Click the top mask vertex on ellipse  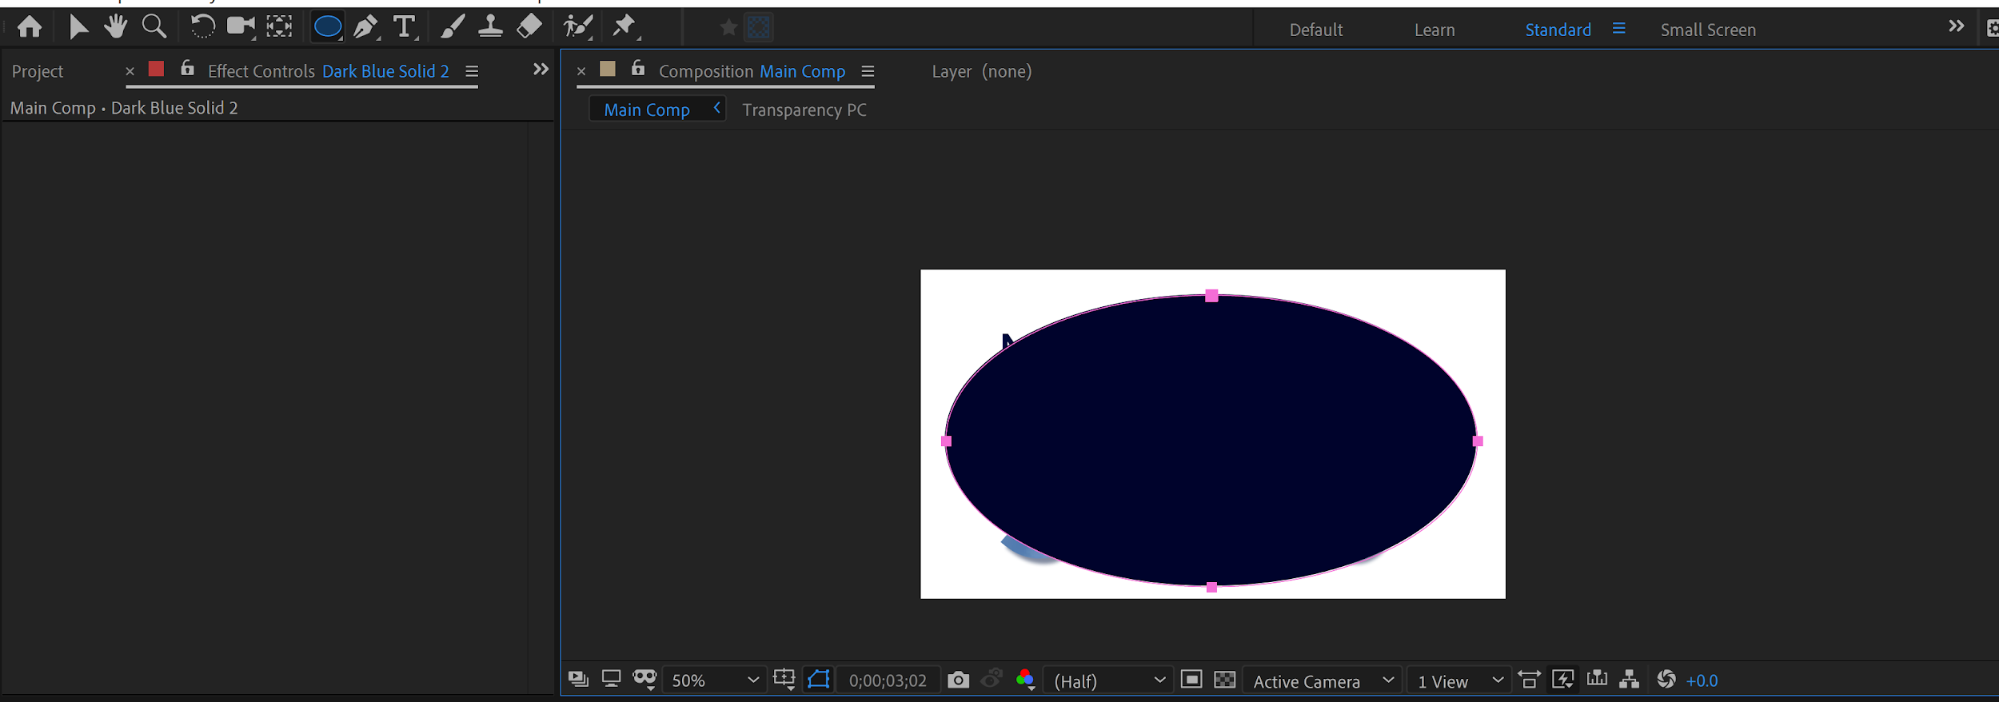[1212, 296]
